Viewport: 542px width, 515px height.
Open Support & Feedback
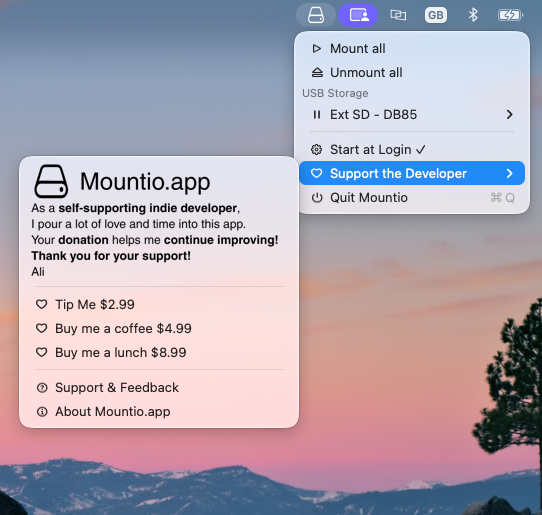159,388
